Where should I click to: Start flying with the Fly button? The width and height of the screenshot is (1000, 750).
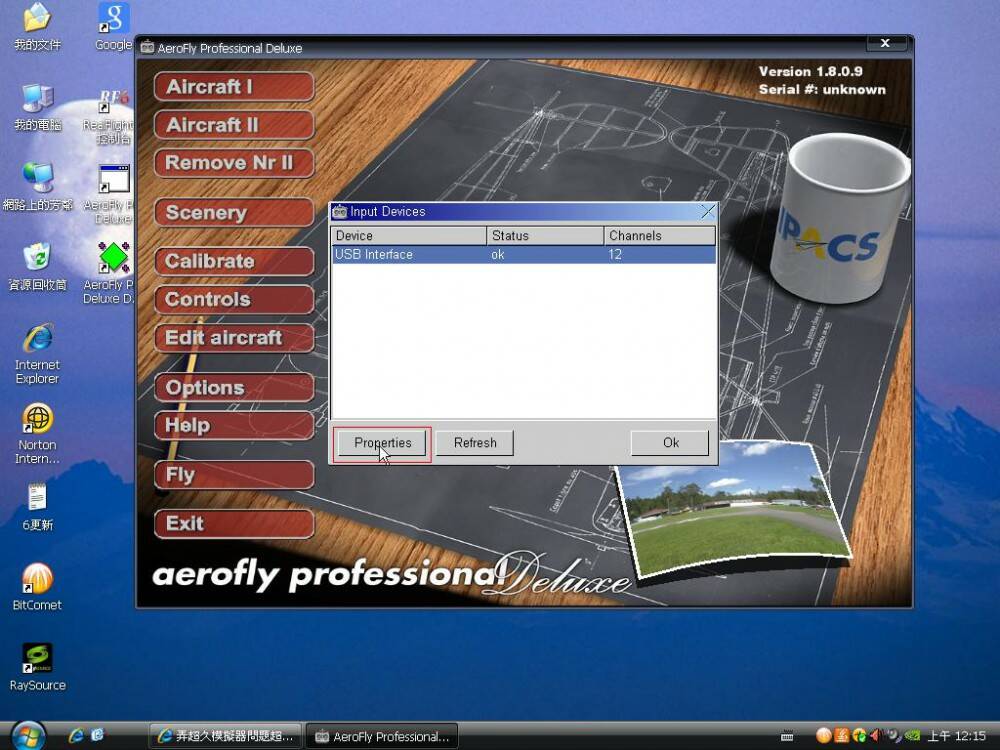point(234,475)
